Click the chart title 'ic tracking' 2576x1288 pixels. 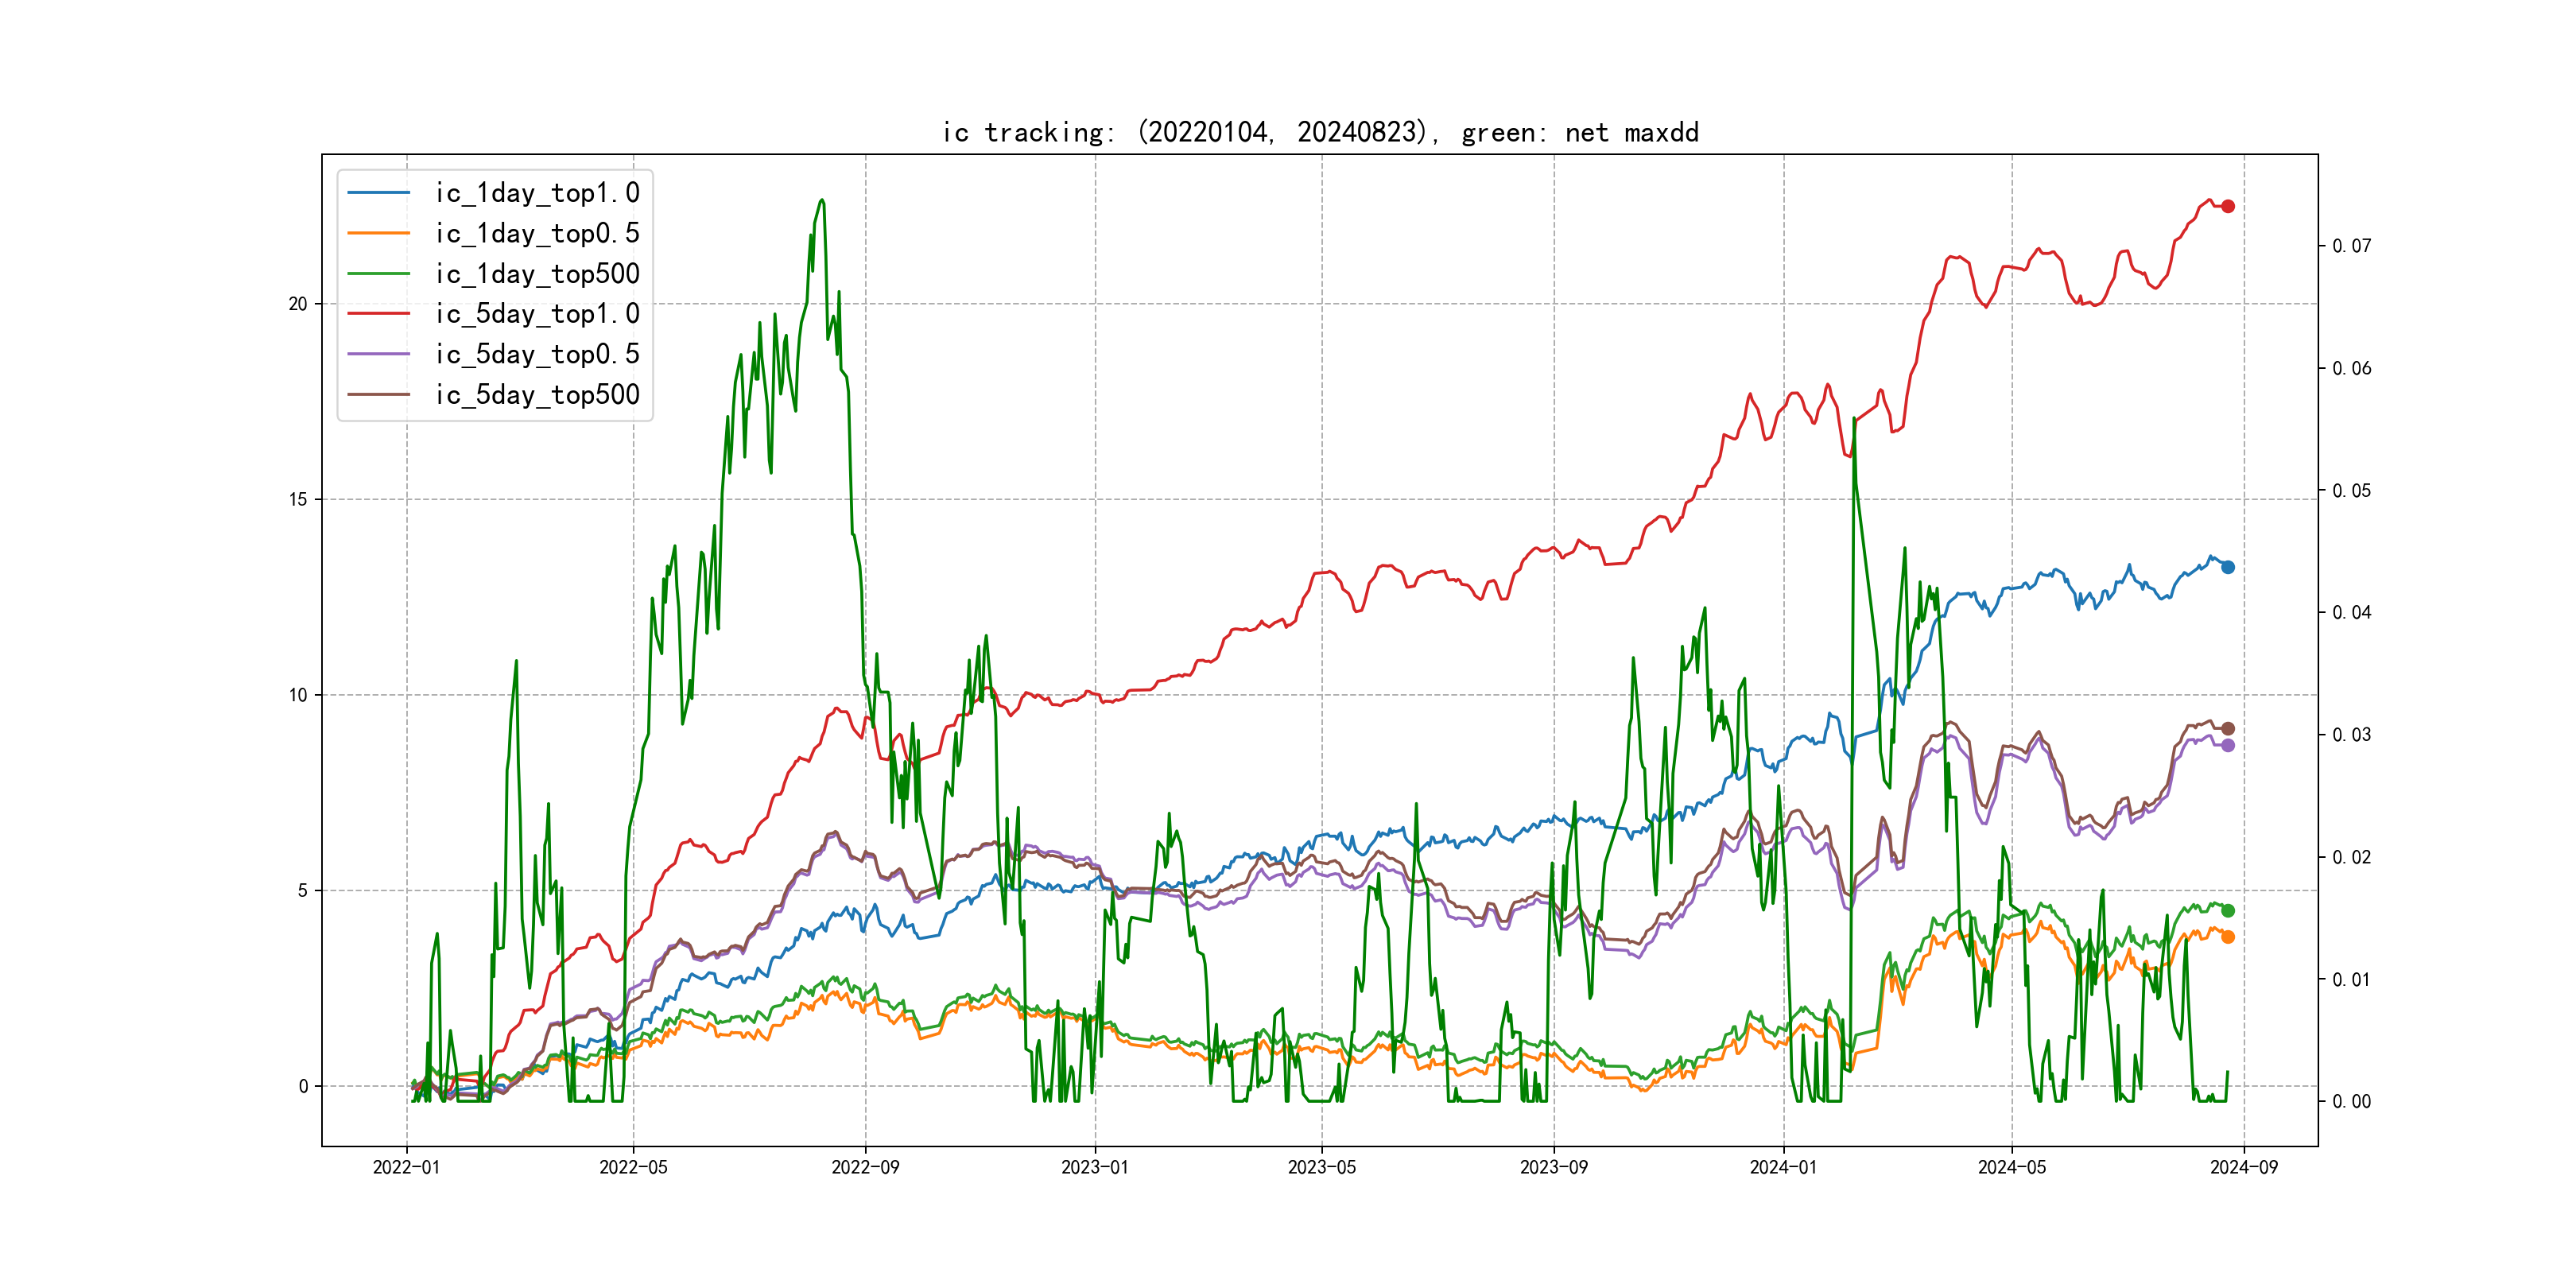coord(1320,132)
